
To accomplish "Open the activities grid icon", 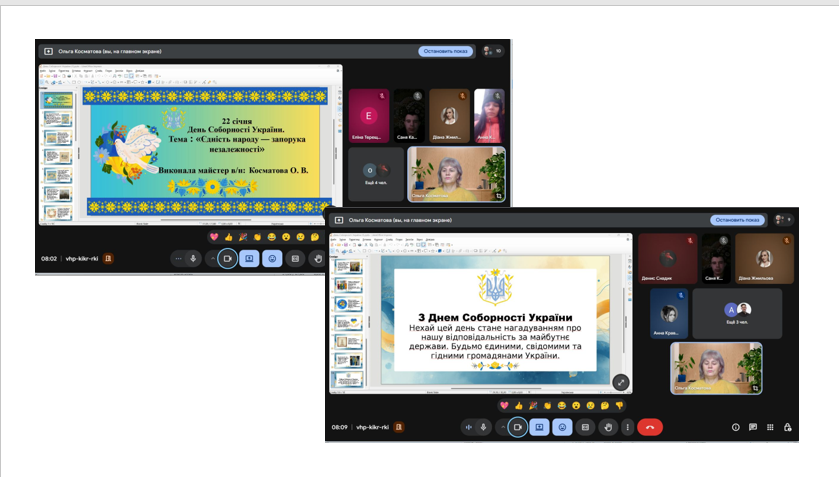I will coord(771,427).
